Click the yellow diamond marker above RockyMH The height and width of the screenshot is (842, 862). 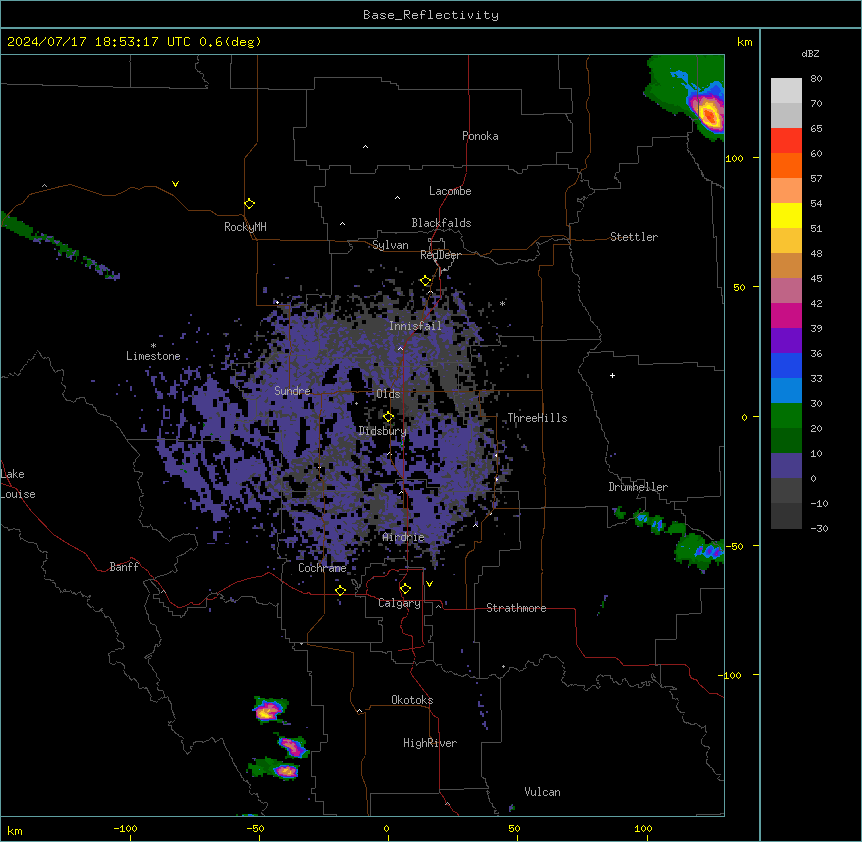click(250, 204)
